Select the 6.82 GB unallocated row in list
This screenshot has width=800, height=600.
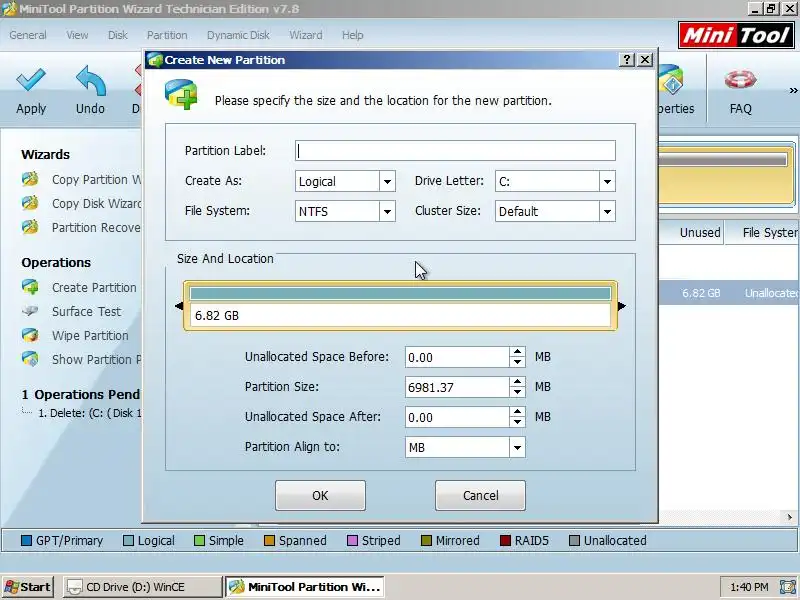click(x=729, y=293)
